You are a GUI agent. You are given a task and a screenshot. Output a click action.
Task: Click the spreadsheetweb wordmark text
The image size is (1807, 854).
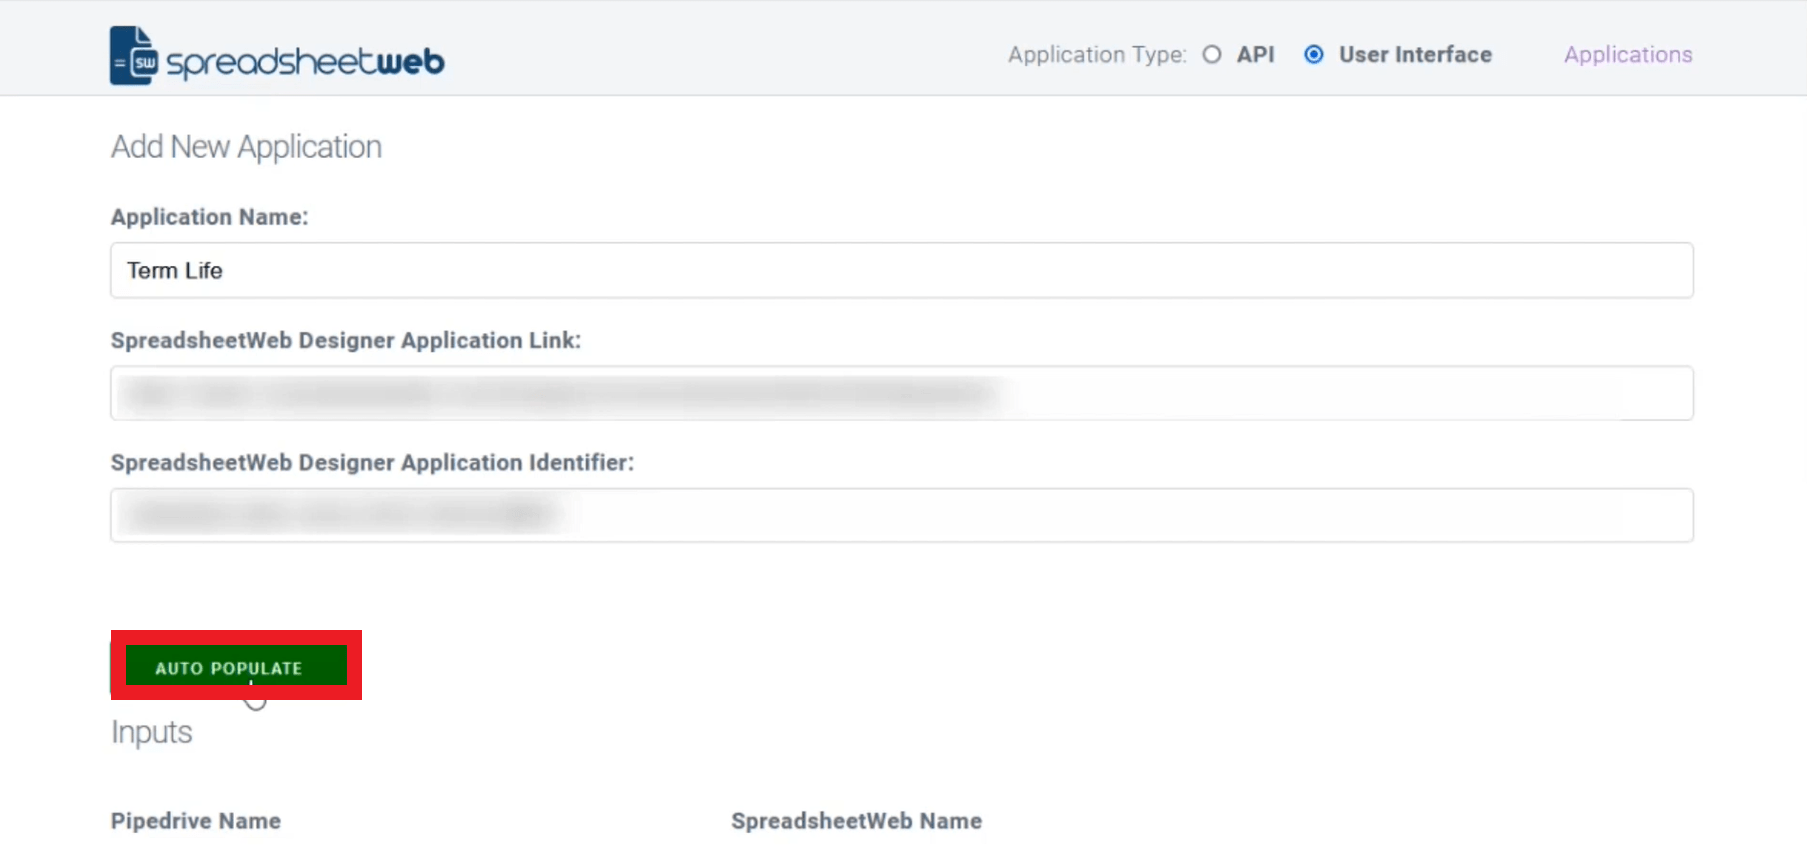305,62
